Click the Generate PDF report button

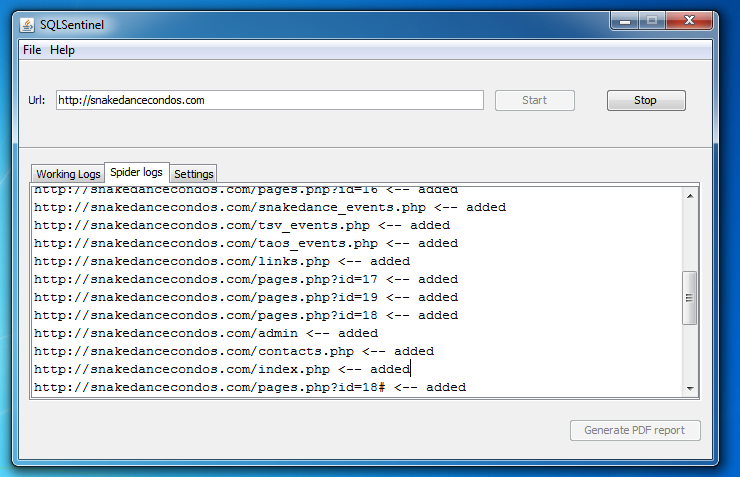click(x=635, y=430)
